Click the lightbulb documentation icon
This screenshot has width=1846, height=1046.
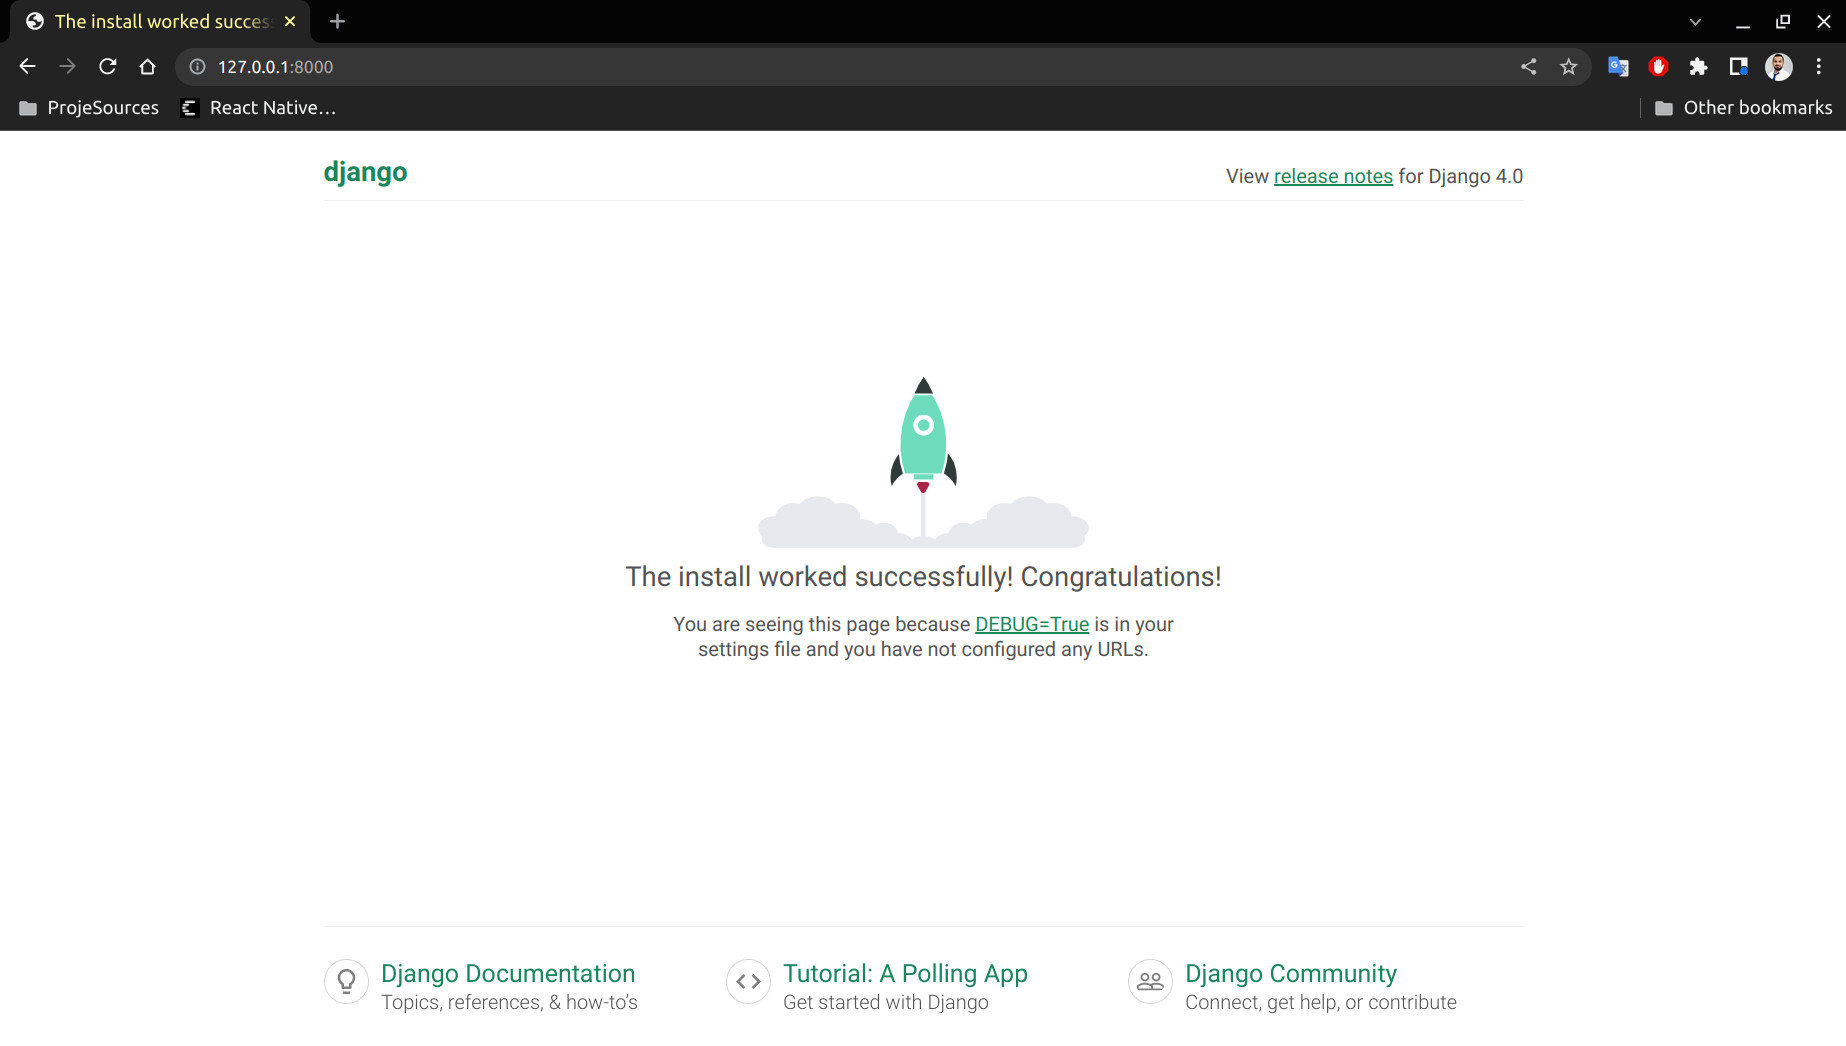[346, 982]
